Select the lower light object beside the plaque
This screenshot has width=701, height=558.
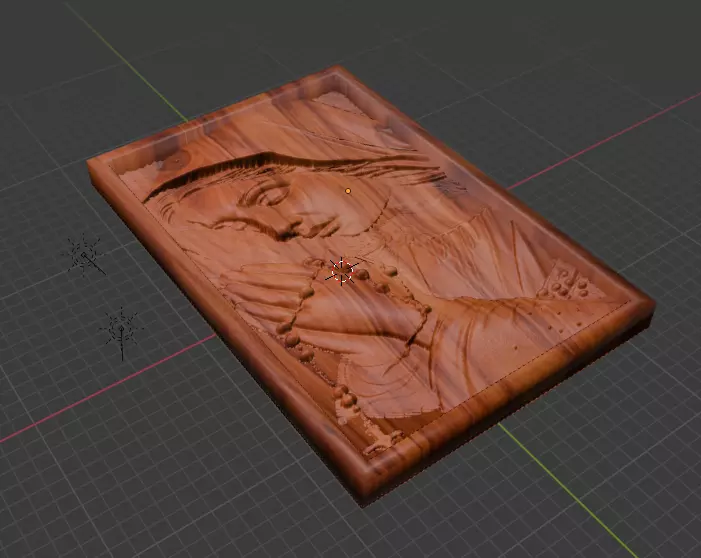click(x=121, y=330)
